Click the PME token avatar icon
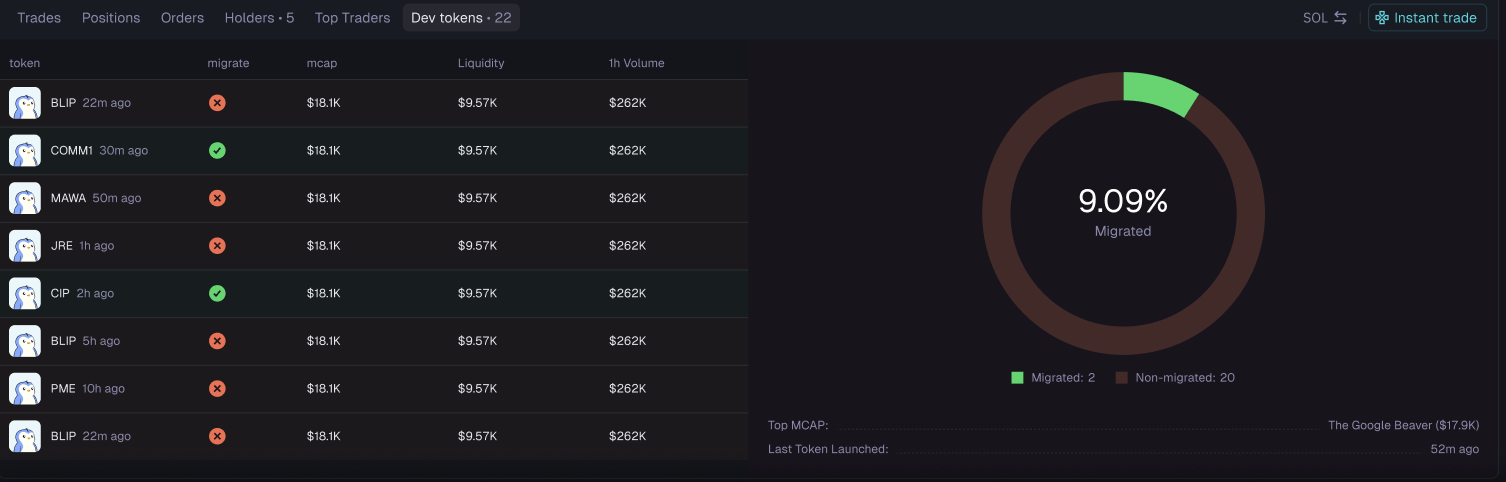 tap(25, 389)
